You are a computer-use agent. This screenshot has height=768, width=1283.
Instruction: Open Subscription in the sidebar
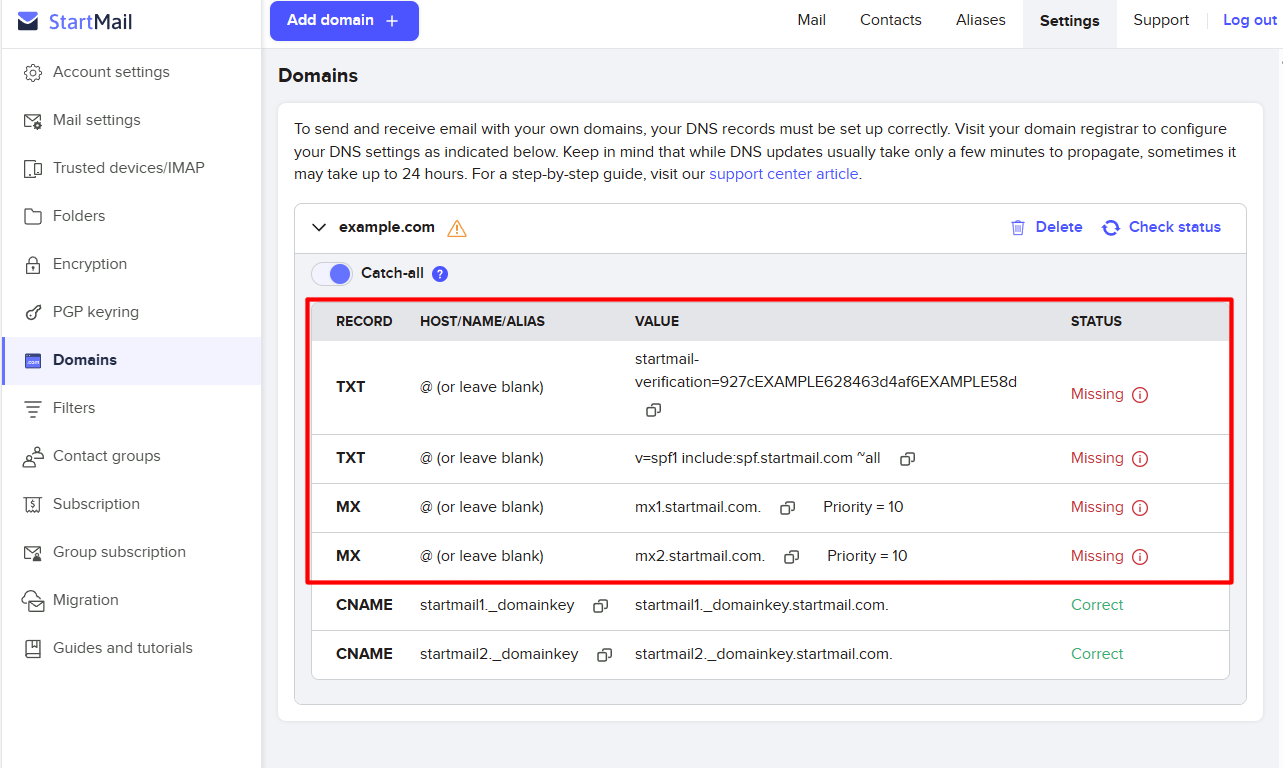[131, 504]
